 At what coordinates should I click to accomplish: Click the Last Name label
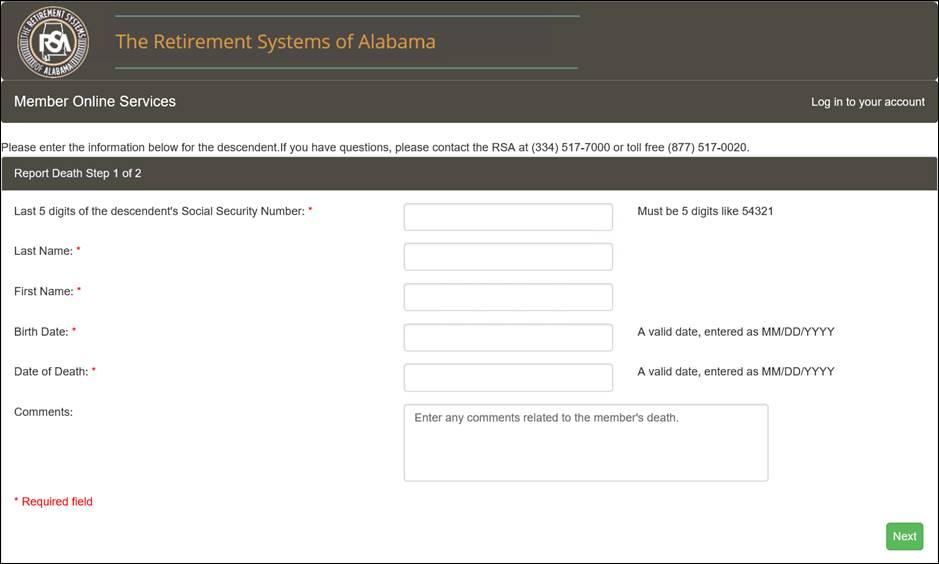pyautogui.click(x=43, y=251)
